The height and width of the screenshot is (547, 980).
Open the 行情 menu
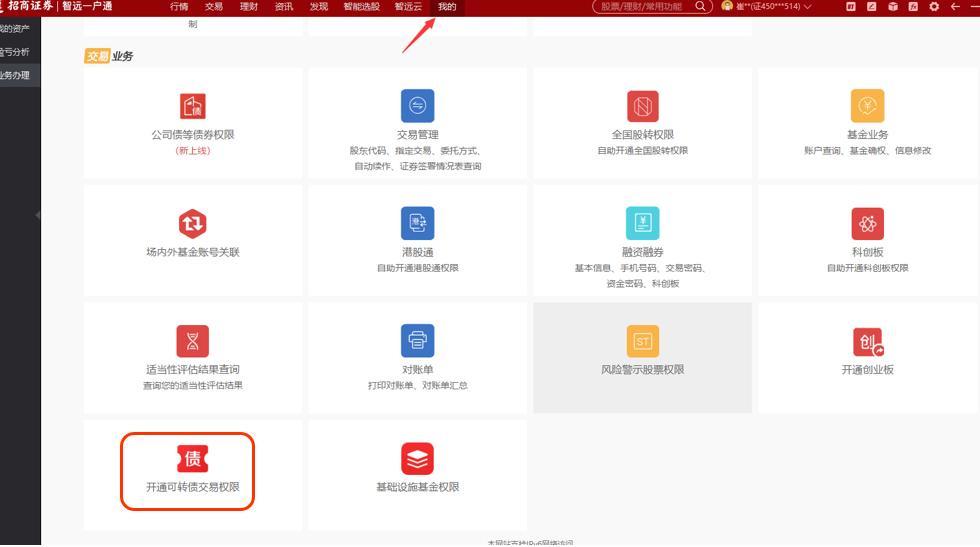179,6
